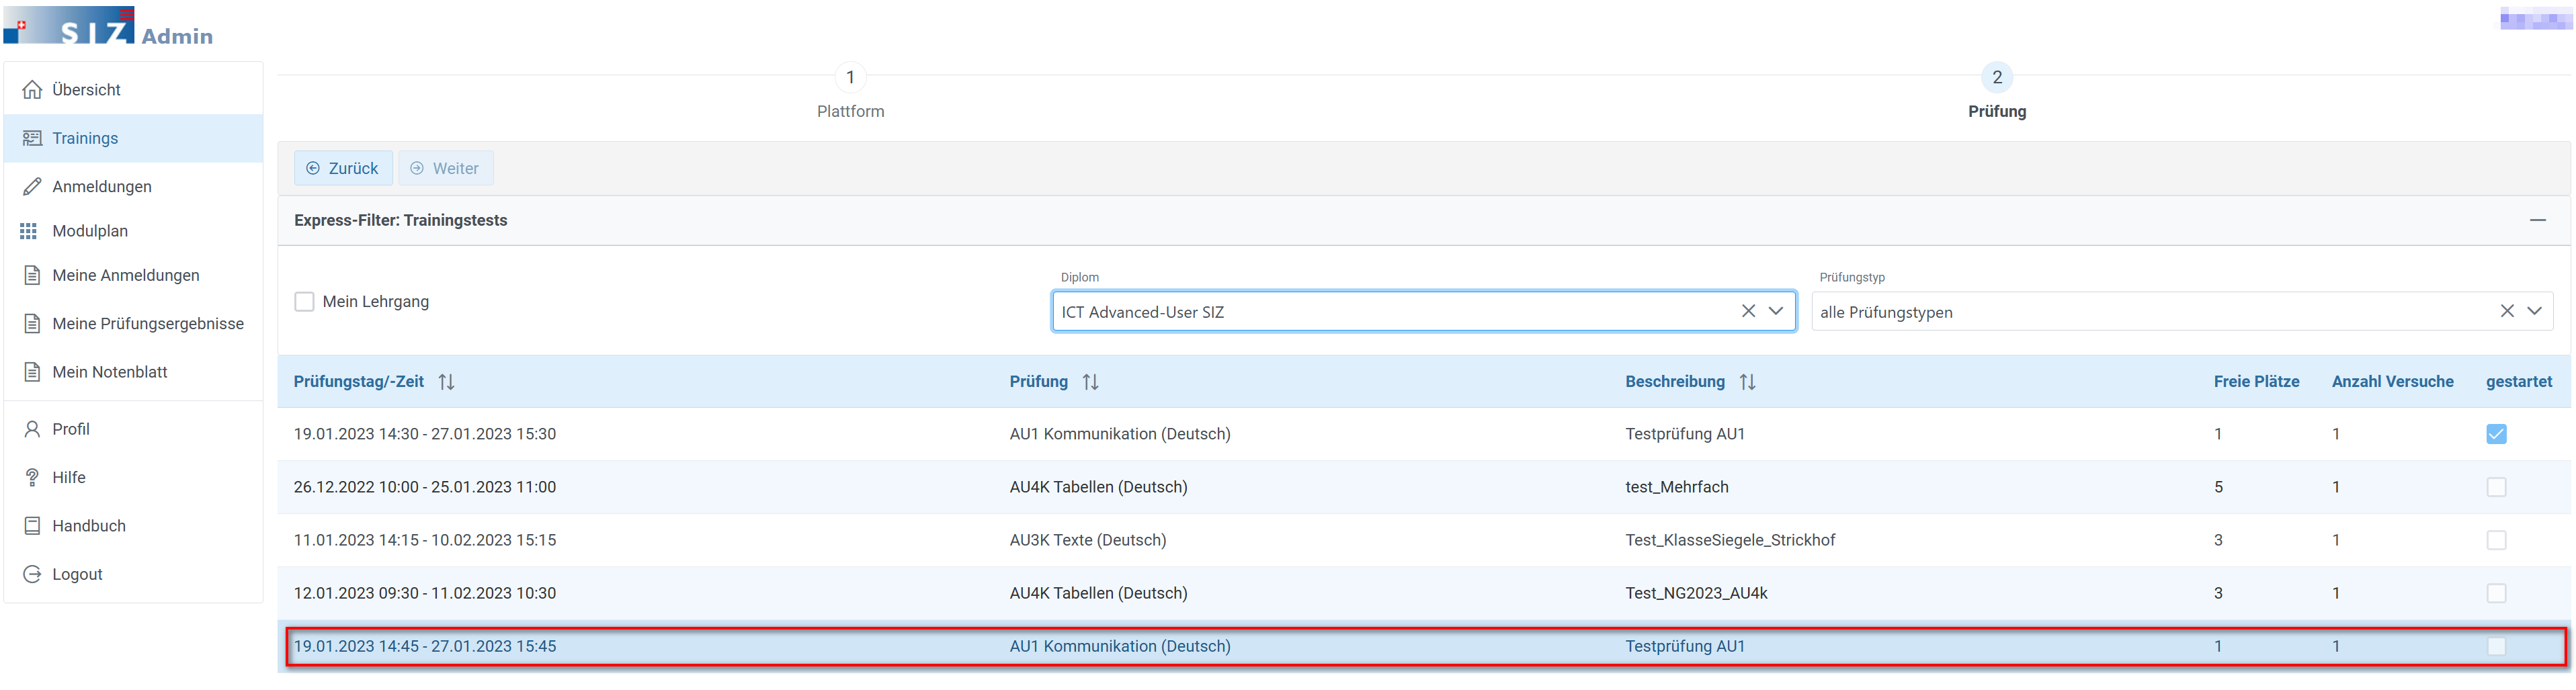Screen dimensions: 2576x690
Task: Click the document icon beside Meine Prüfungsergebnisse
Action: pyautogui.click(x=32, y=324)
